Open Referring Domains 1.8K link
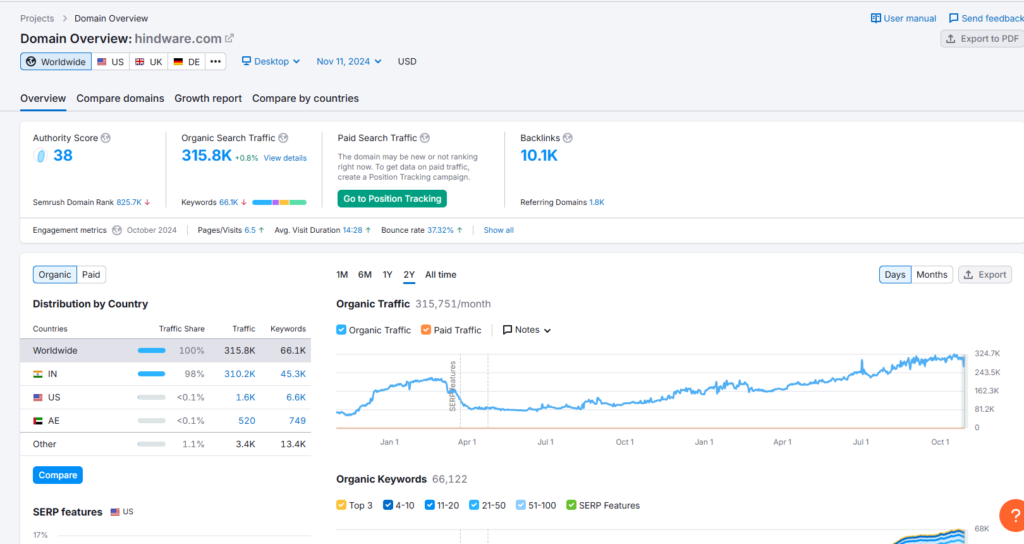1024x544 pixels. click(596, 202)
